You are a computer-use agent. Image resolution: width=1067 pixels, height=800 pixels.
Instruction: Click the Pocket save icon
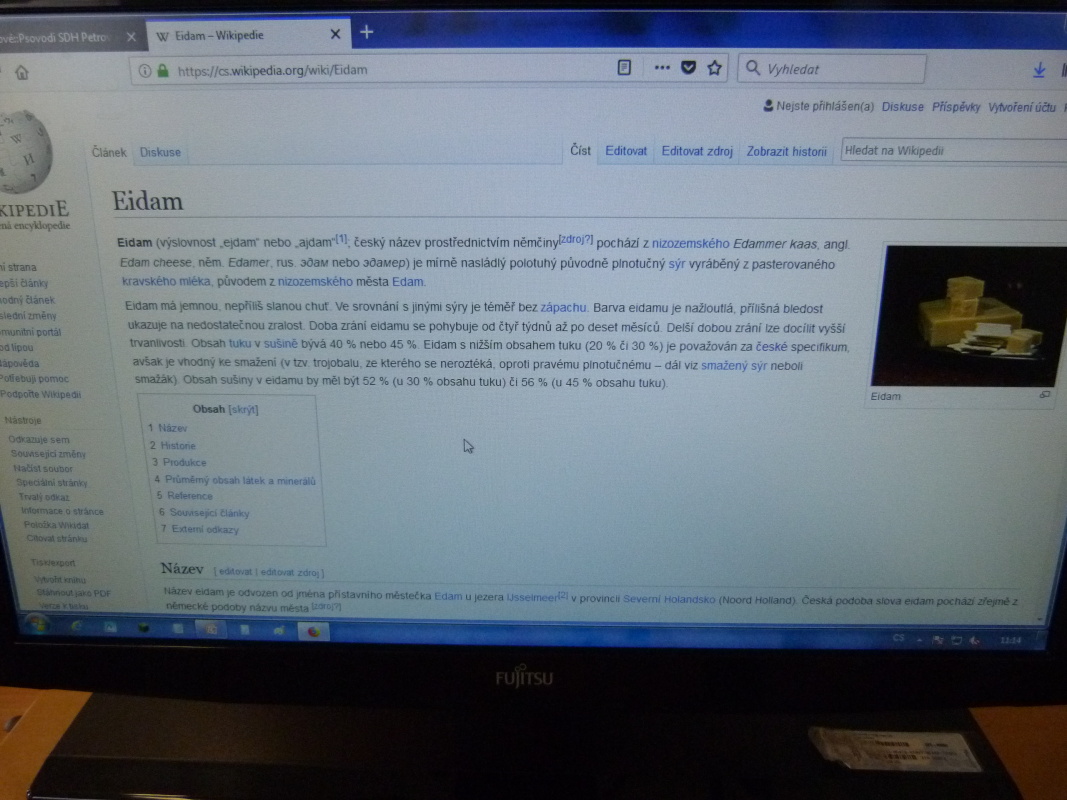[688, 68]
